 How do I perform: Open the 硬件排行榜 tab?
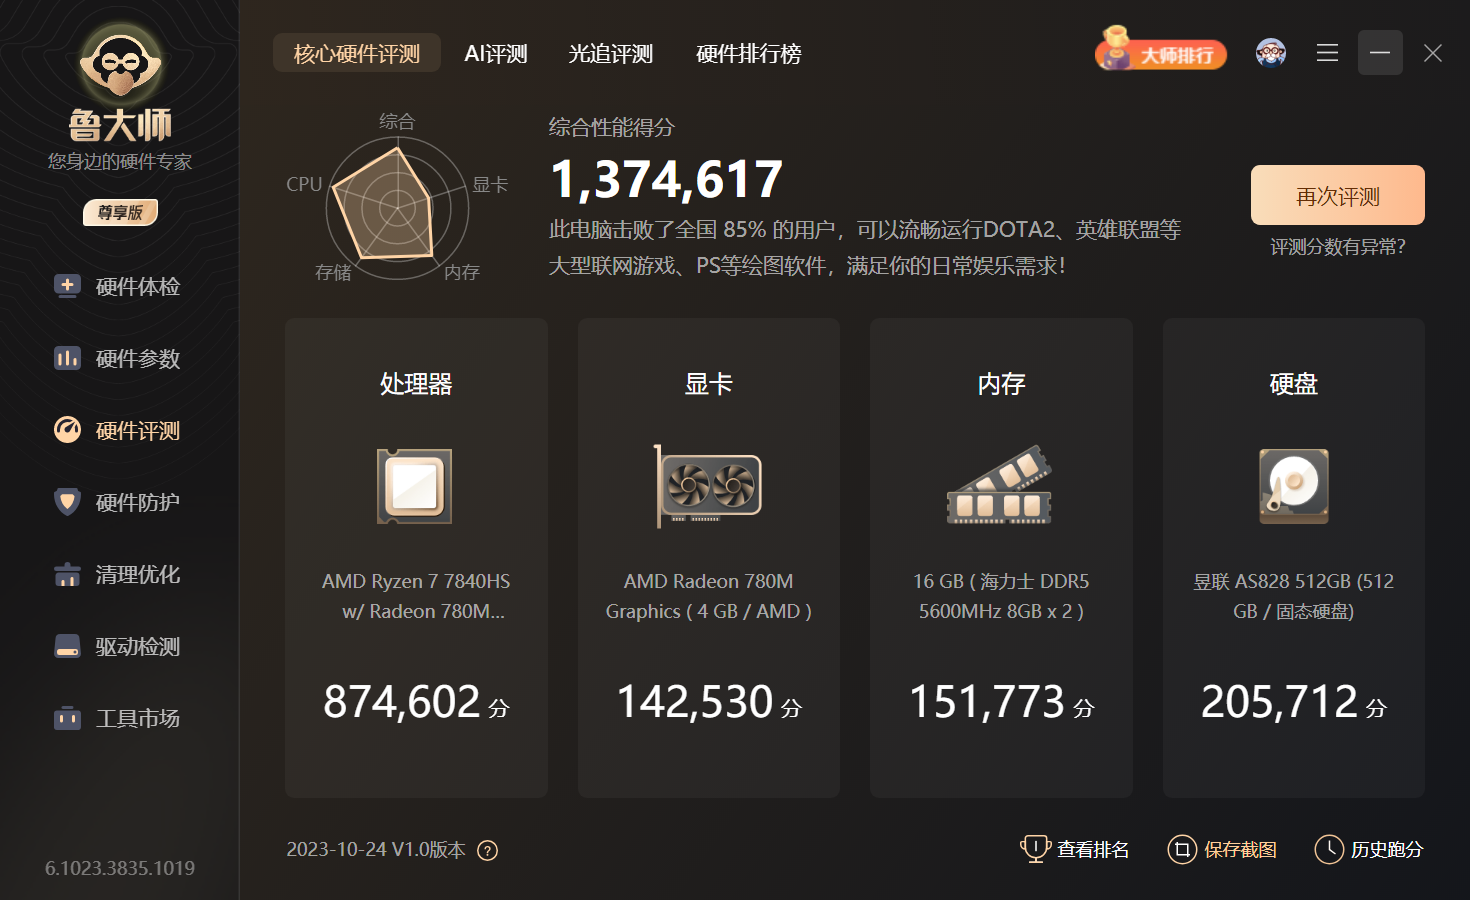coord(749,53)
